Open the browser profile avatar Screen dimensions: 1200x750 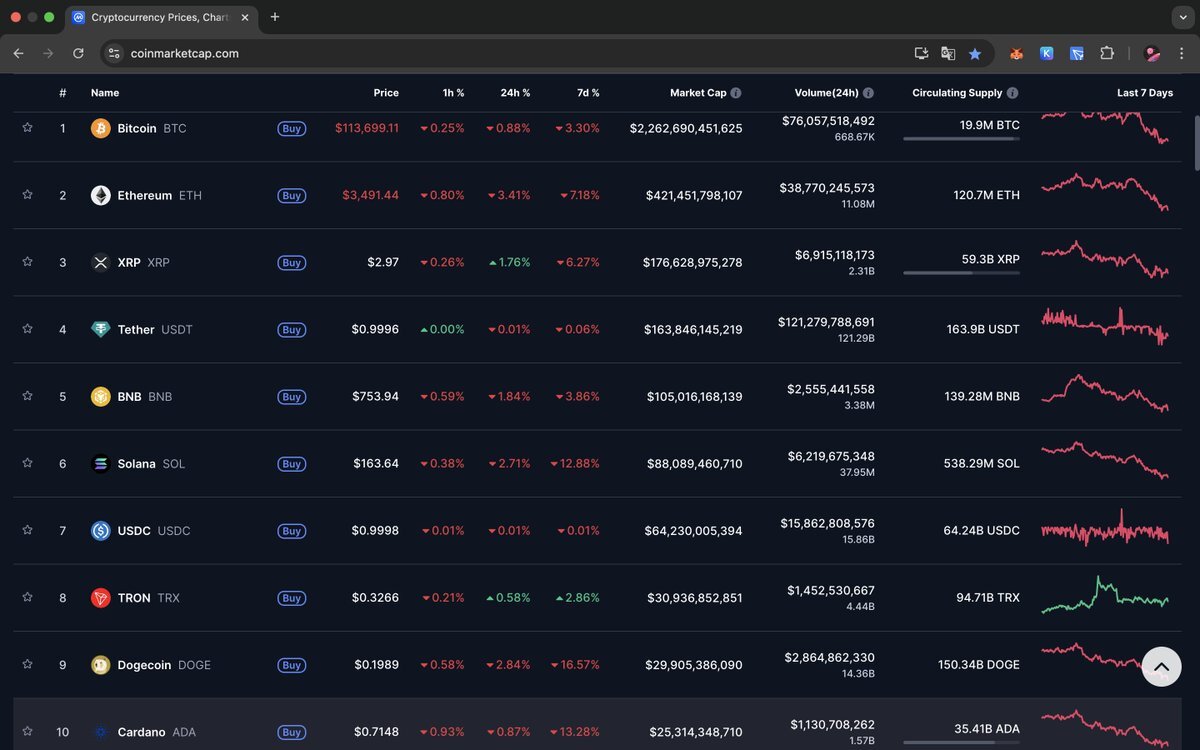[x=1152, y=53]
